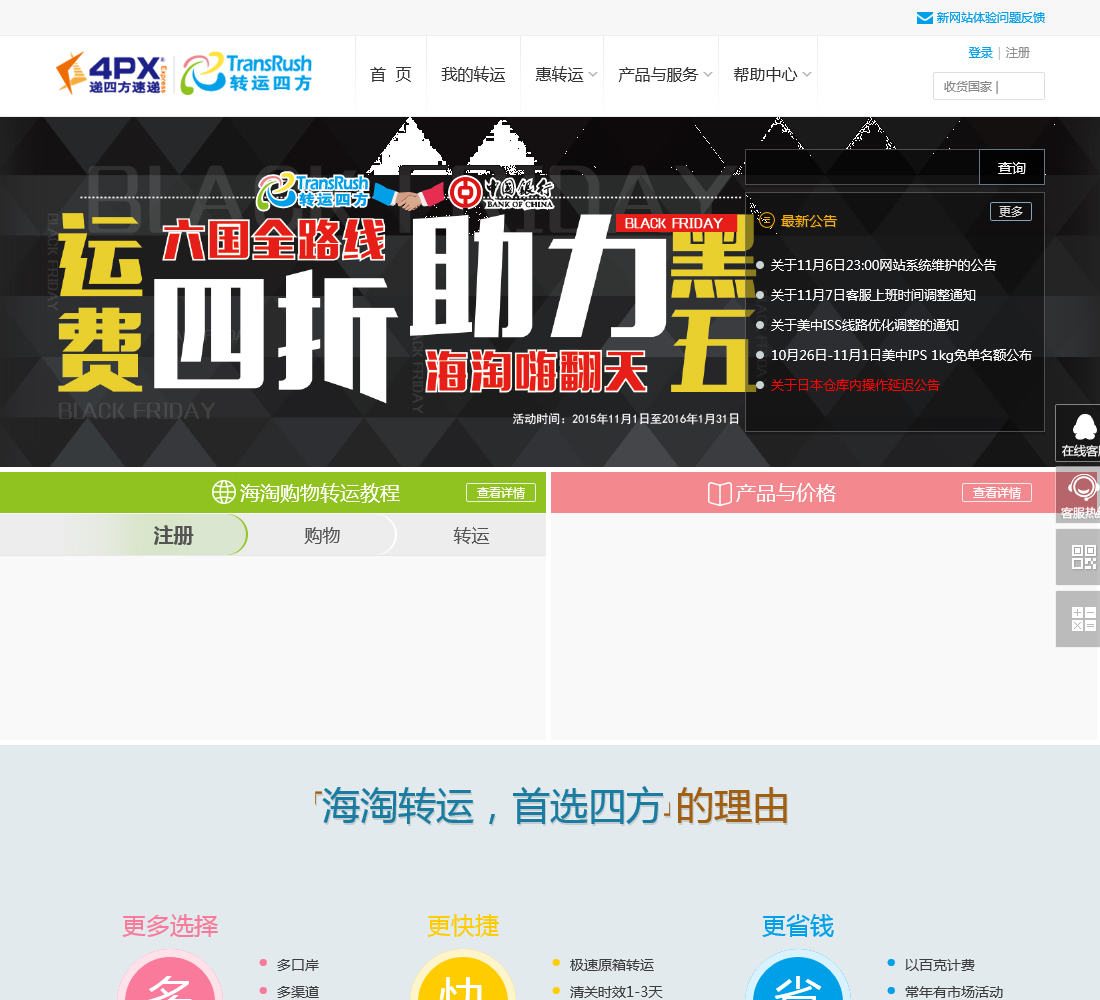Click the Bank of China logo
This screenshot has height=1000, width=1100.
coord(501,192)
